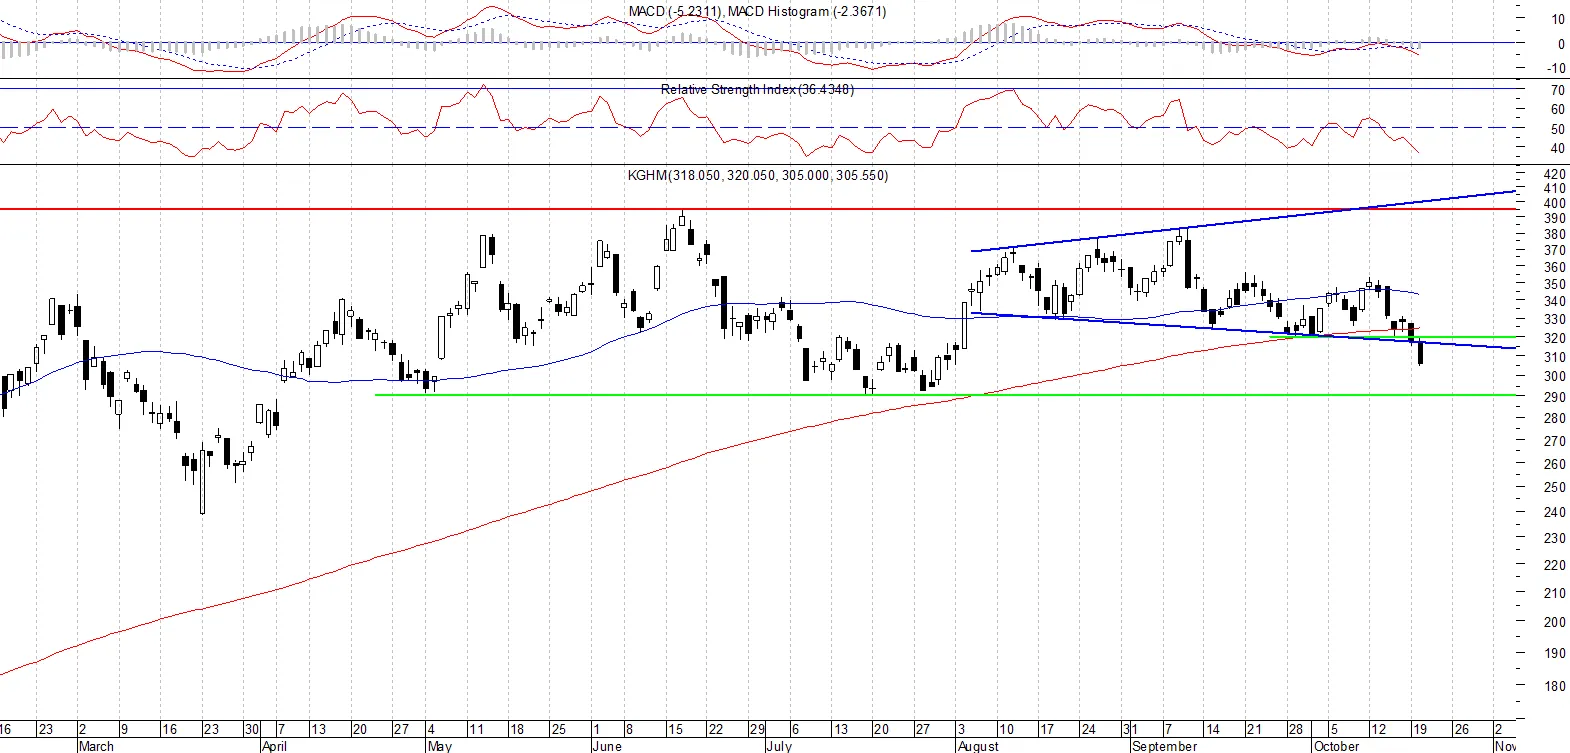This screenshot has width=1570, height=753.
Task: Click the long green support line at 290
Action: (x=947, y=395)
